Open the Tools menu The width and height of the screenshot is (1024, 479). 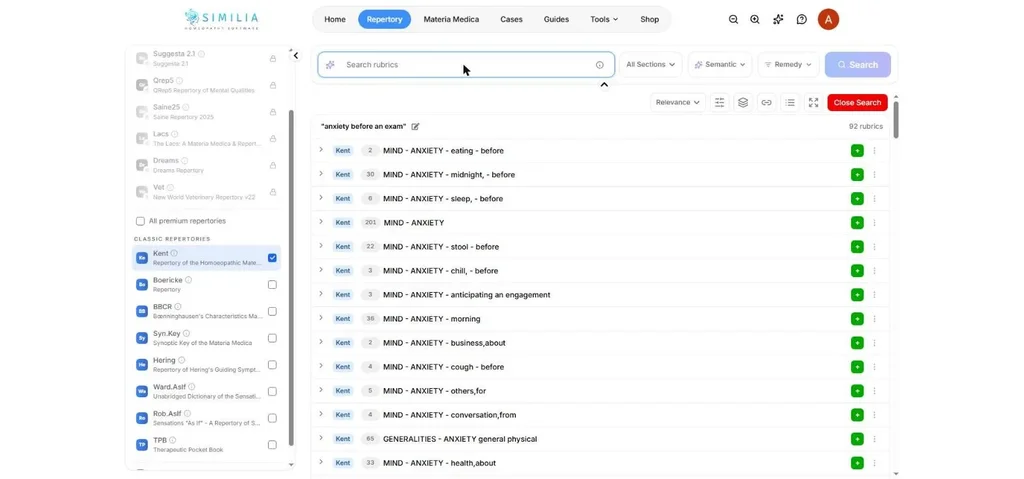[x=604, y=20]
